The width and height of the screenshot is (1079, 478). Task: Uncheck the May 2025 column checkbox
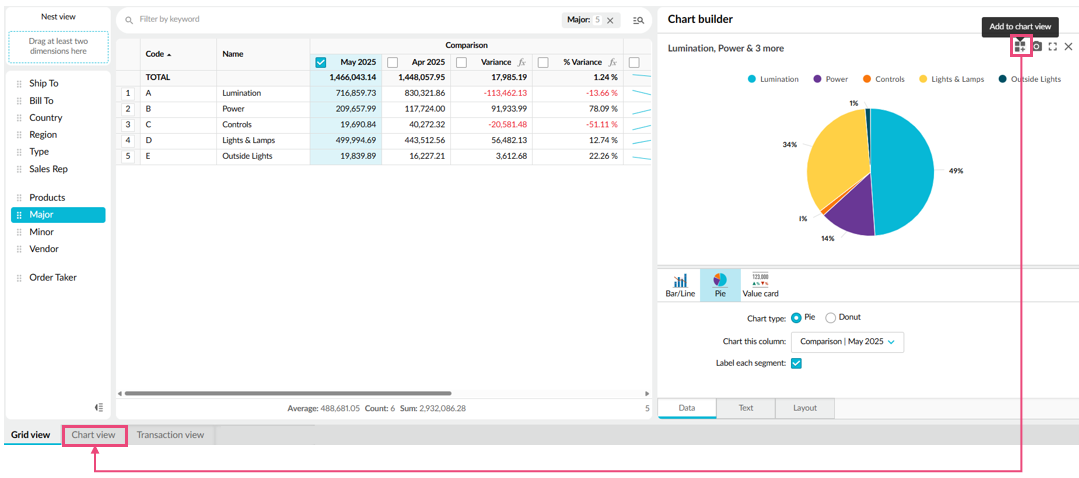[x=321, y=62]
